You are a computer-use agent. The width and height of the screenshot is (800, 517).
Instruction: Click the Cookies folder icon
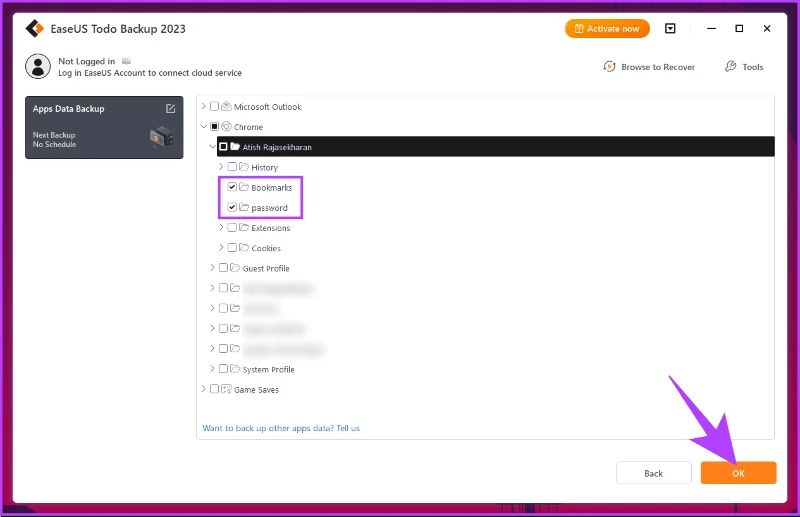244,248
